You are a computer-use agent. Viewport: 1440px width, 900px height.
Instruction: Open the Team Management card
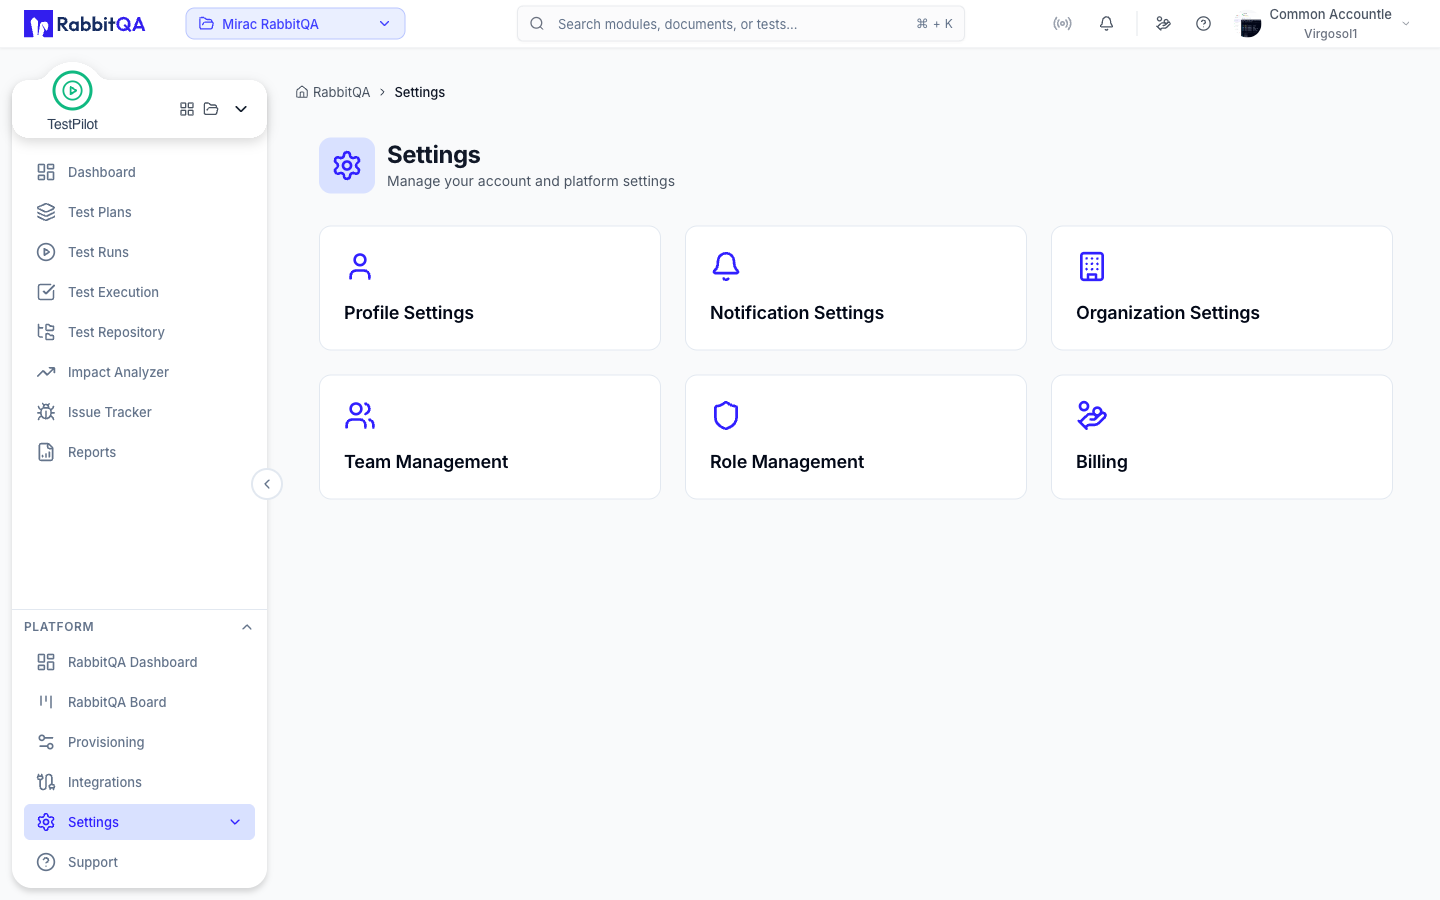(490, 437)
